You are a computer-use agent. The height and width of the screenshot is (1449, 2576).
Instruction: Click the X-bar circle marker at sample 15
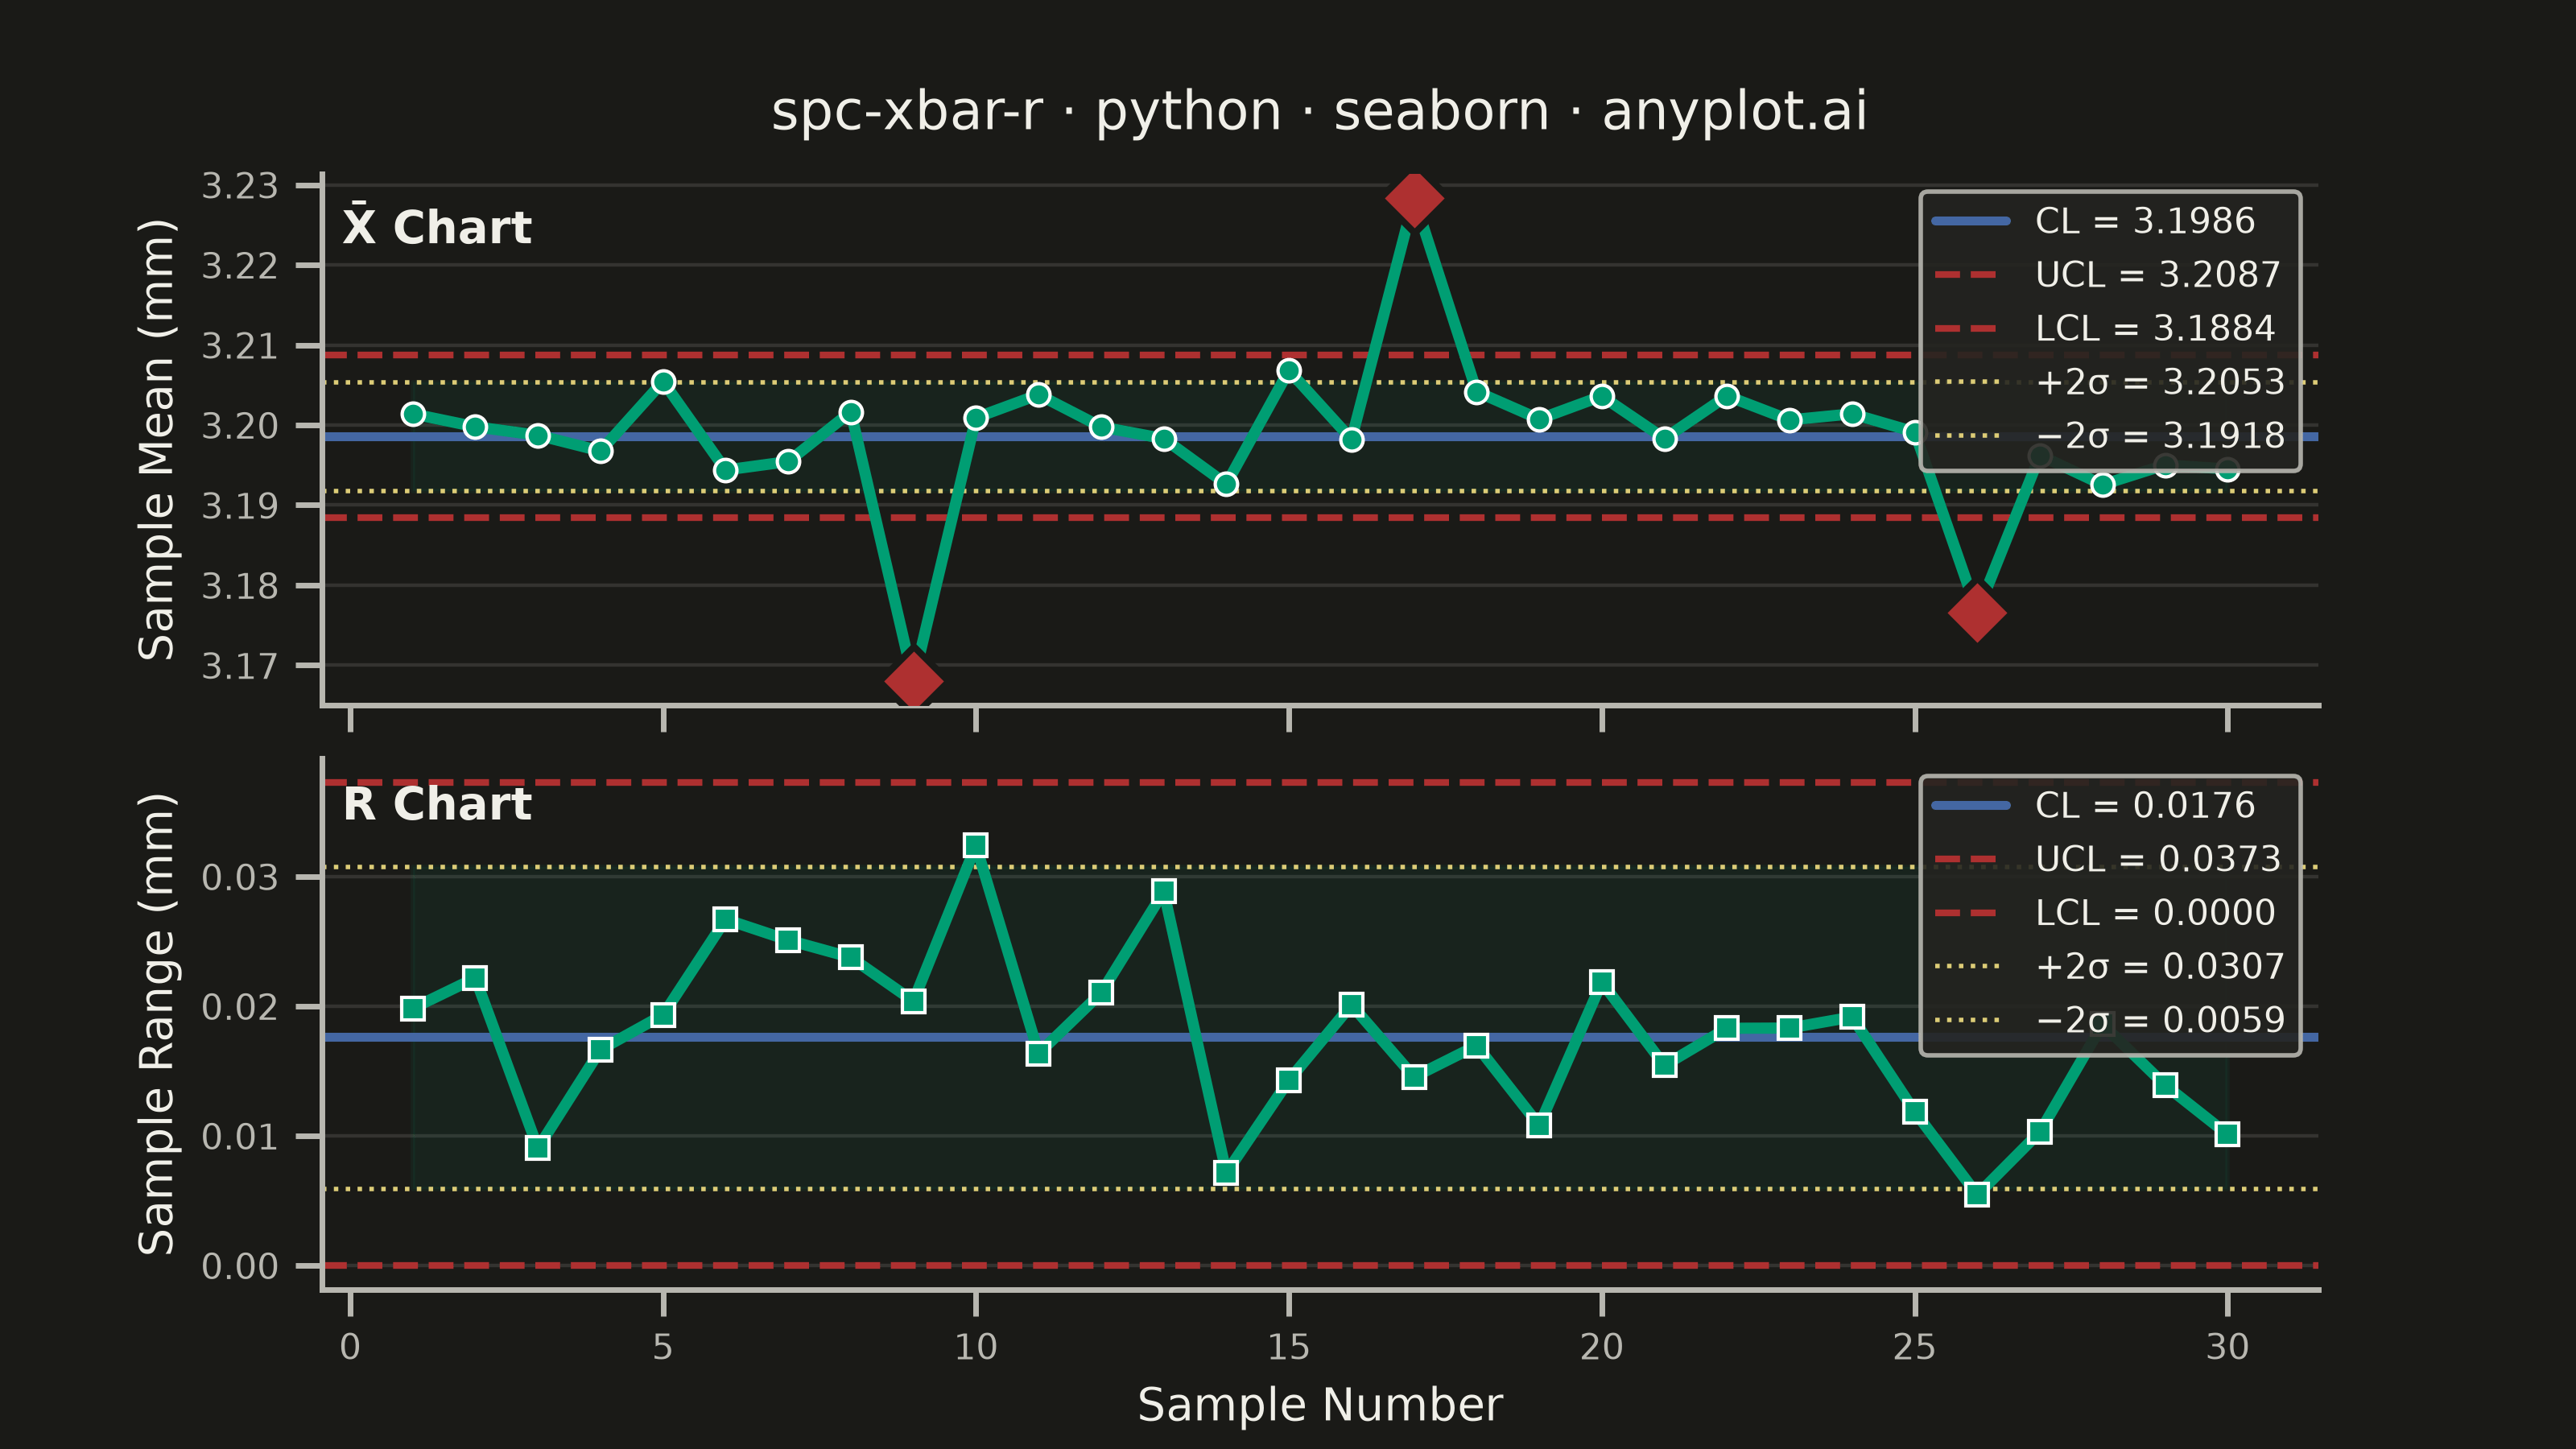1289,371
